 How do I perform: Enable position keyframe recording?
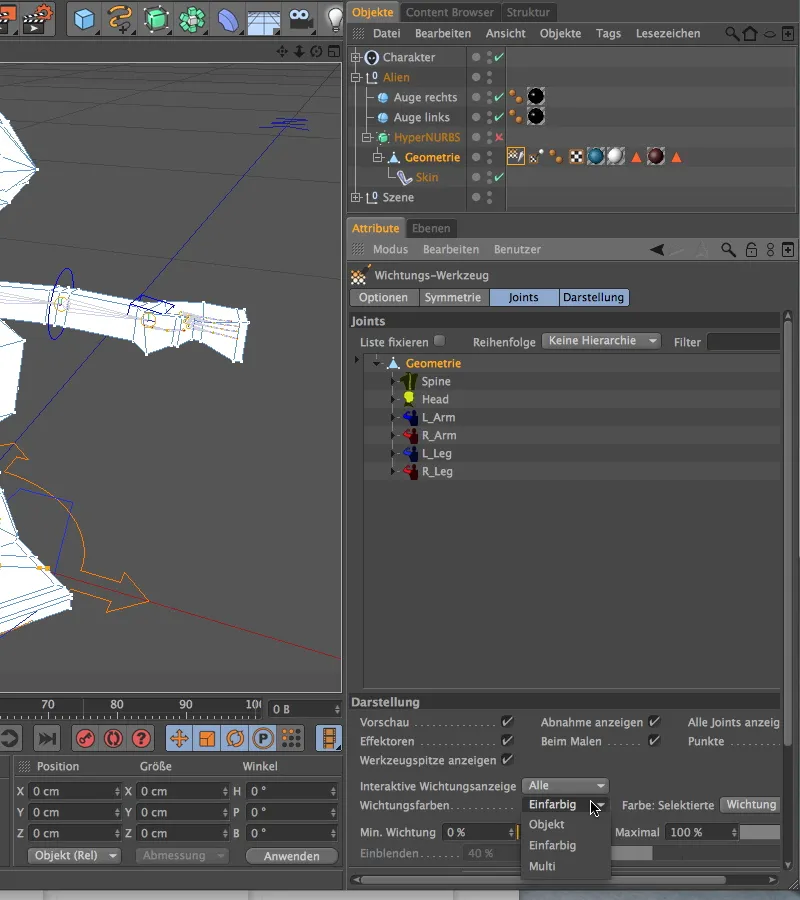point(179,738)
